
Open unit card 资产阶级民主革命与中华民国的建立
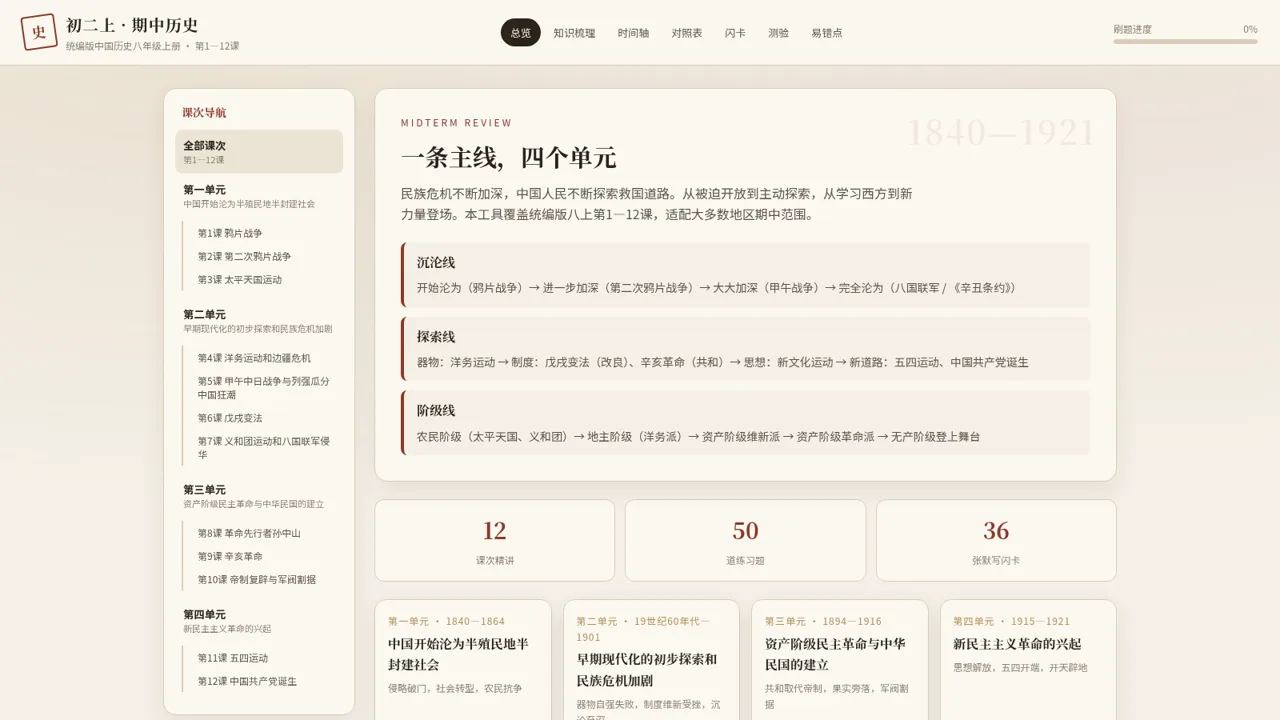(839, 660)
